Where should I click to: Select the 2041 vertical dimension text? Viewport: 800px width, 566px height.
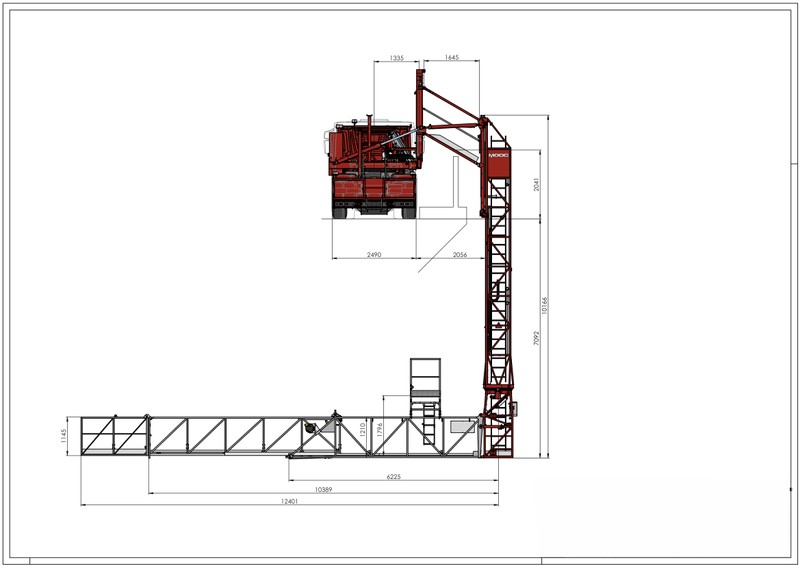click(x=536, y=183)
